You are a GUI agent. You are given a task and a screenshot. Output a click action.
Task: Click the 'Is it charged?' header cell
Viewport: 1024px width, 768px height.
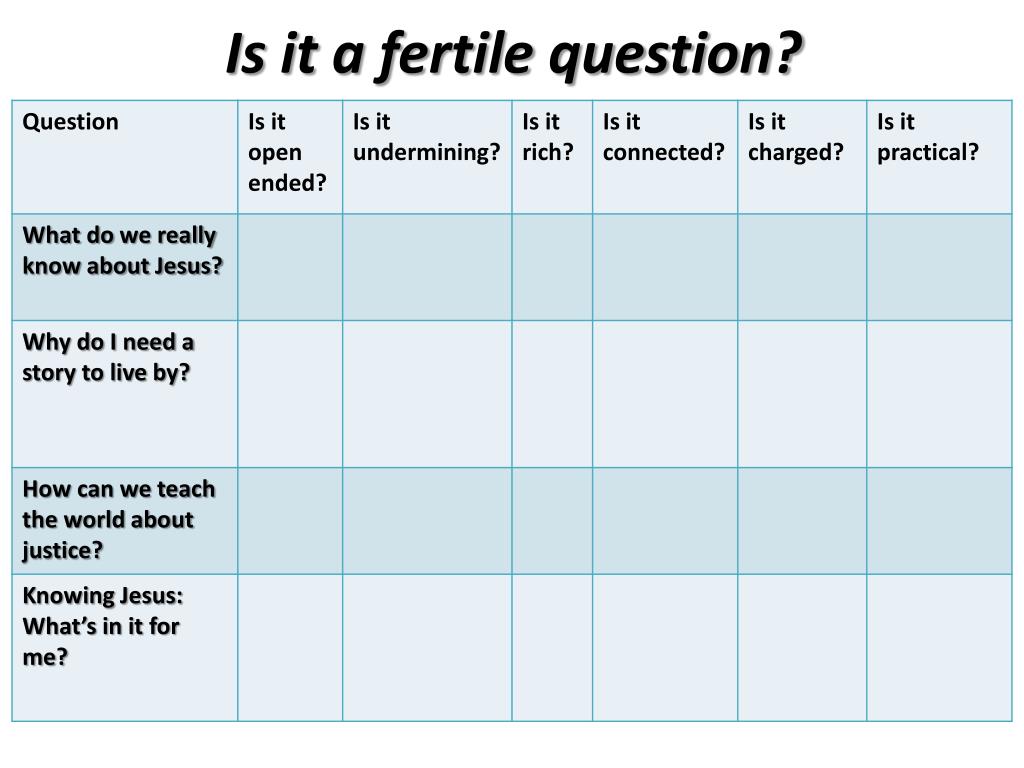point(802,157)
